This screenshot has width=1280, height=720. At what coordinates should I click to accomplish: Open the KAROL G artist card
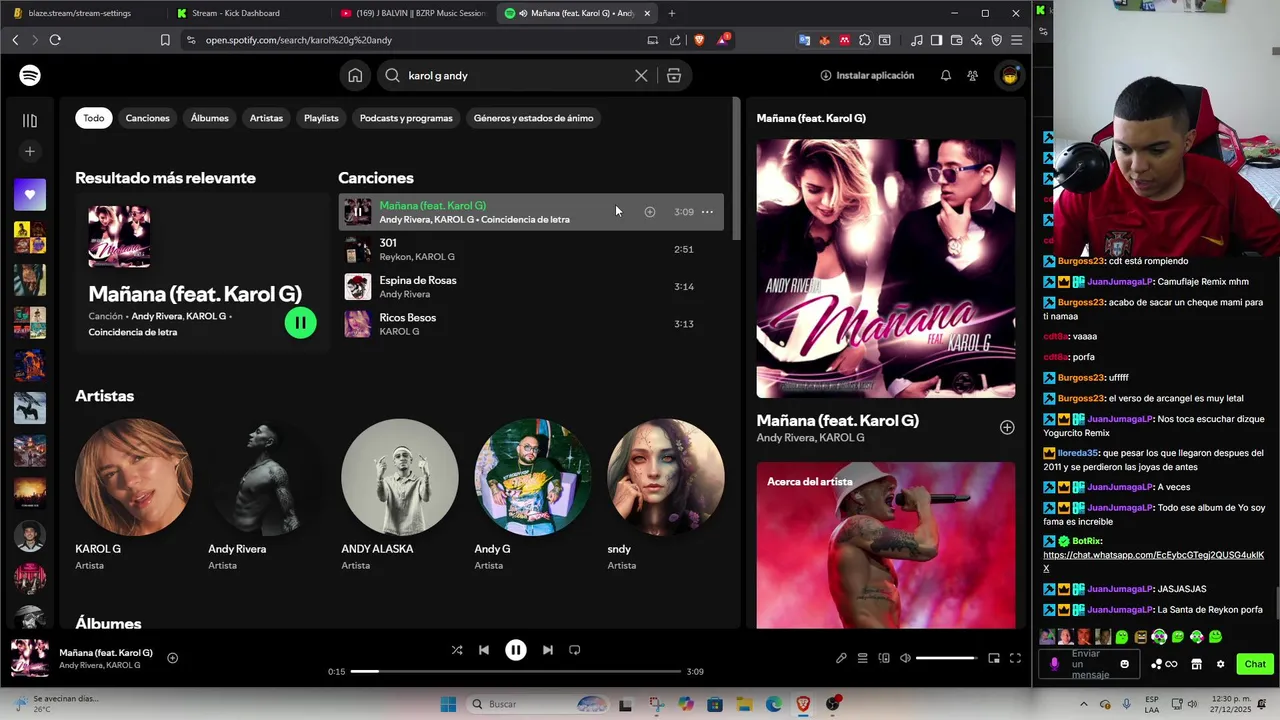tap(134, 494)
